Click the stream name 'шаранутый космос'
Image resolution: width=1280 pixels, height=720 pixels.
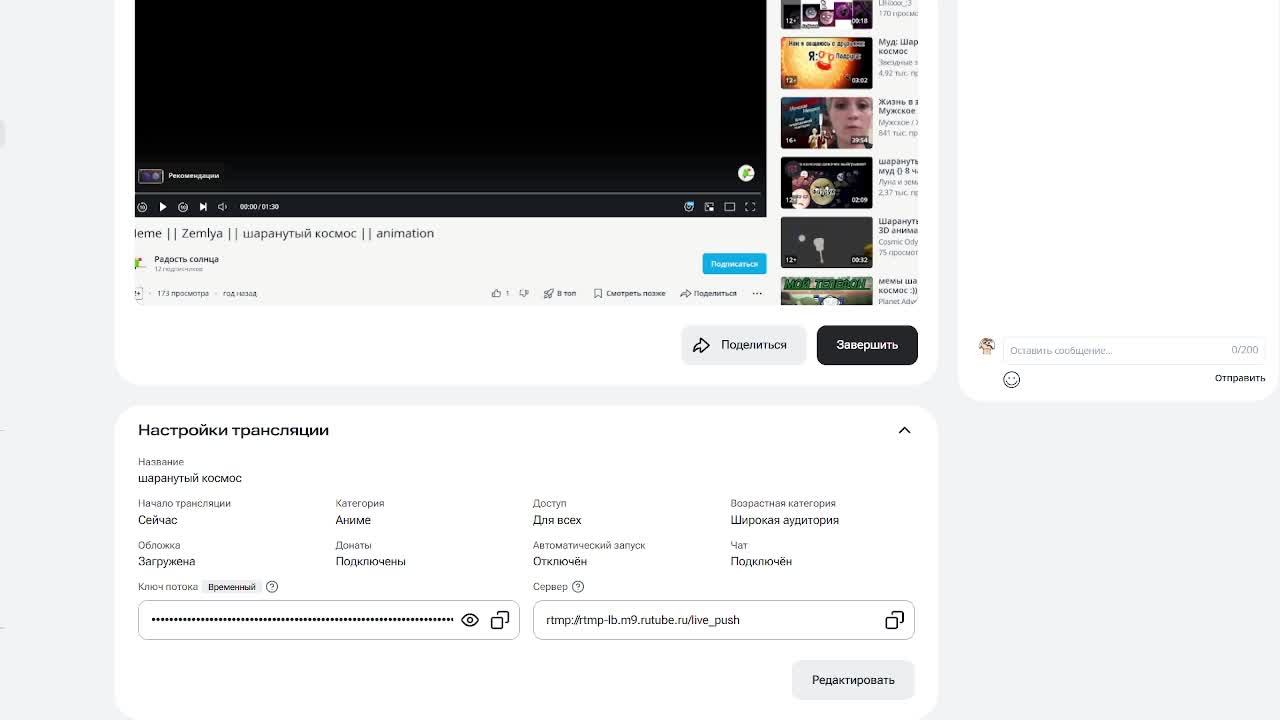point(190,478)
